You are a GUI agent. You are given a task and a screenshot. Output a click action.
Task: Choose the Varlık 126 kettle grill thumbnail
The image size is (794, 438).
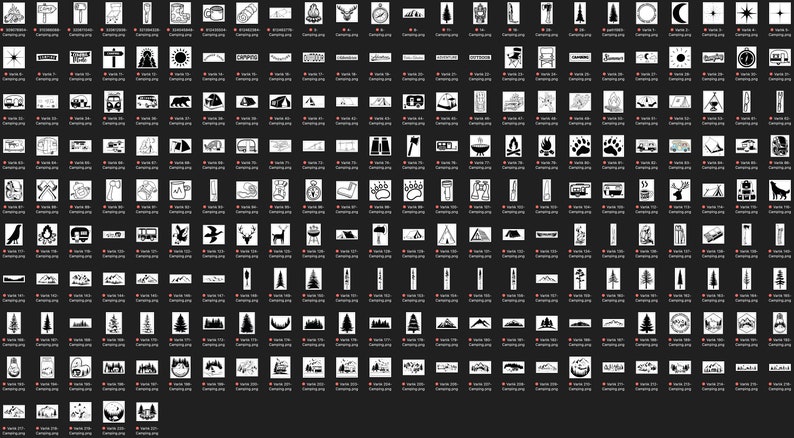pos(313,234)
